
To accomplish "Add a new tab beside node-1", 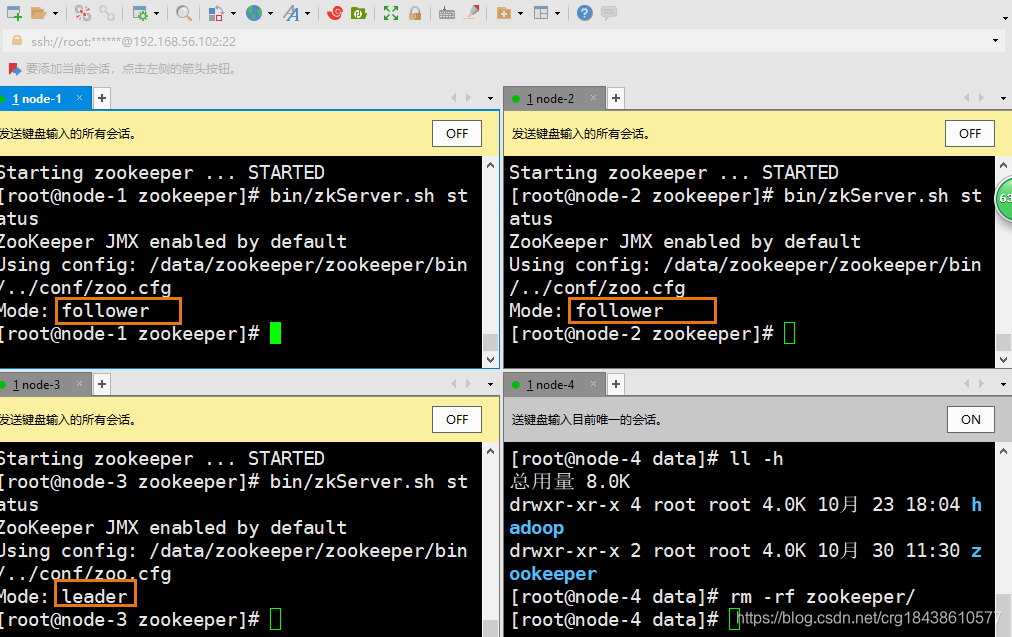I will tap(102, 98).
